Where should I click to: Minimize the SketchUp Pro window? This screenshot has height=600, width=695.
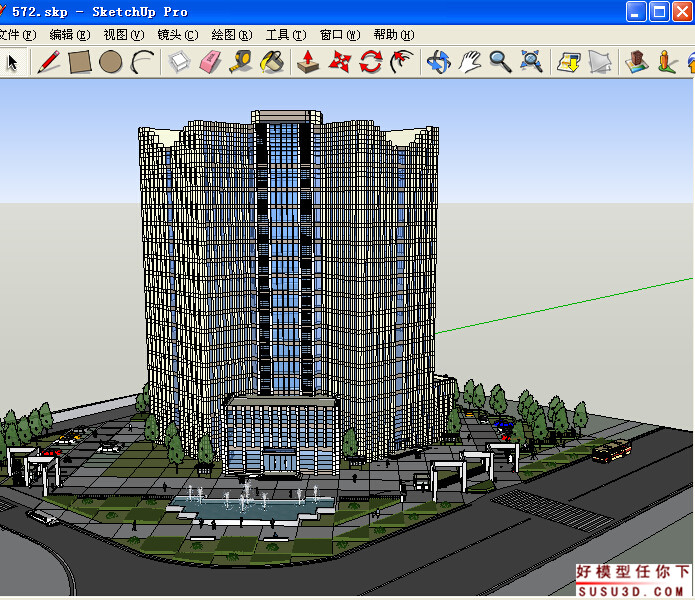tap(636, 12)
